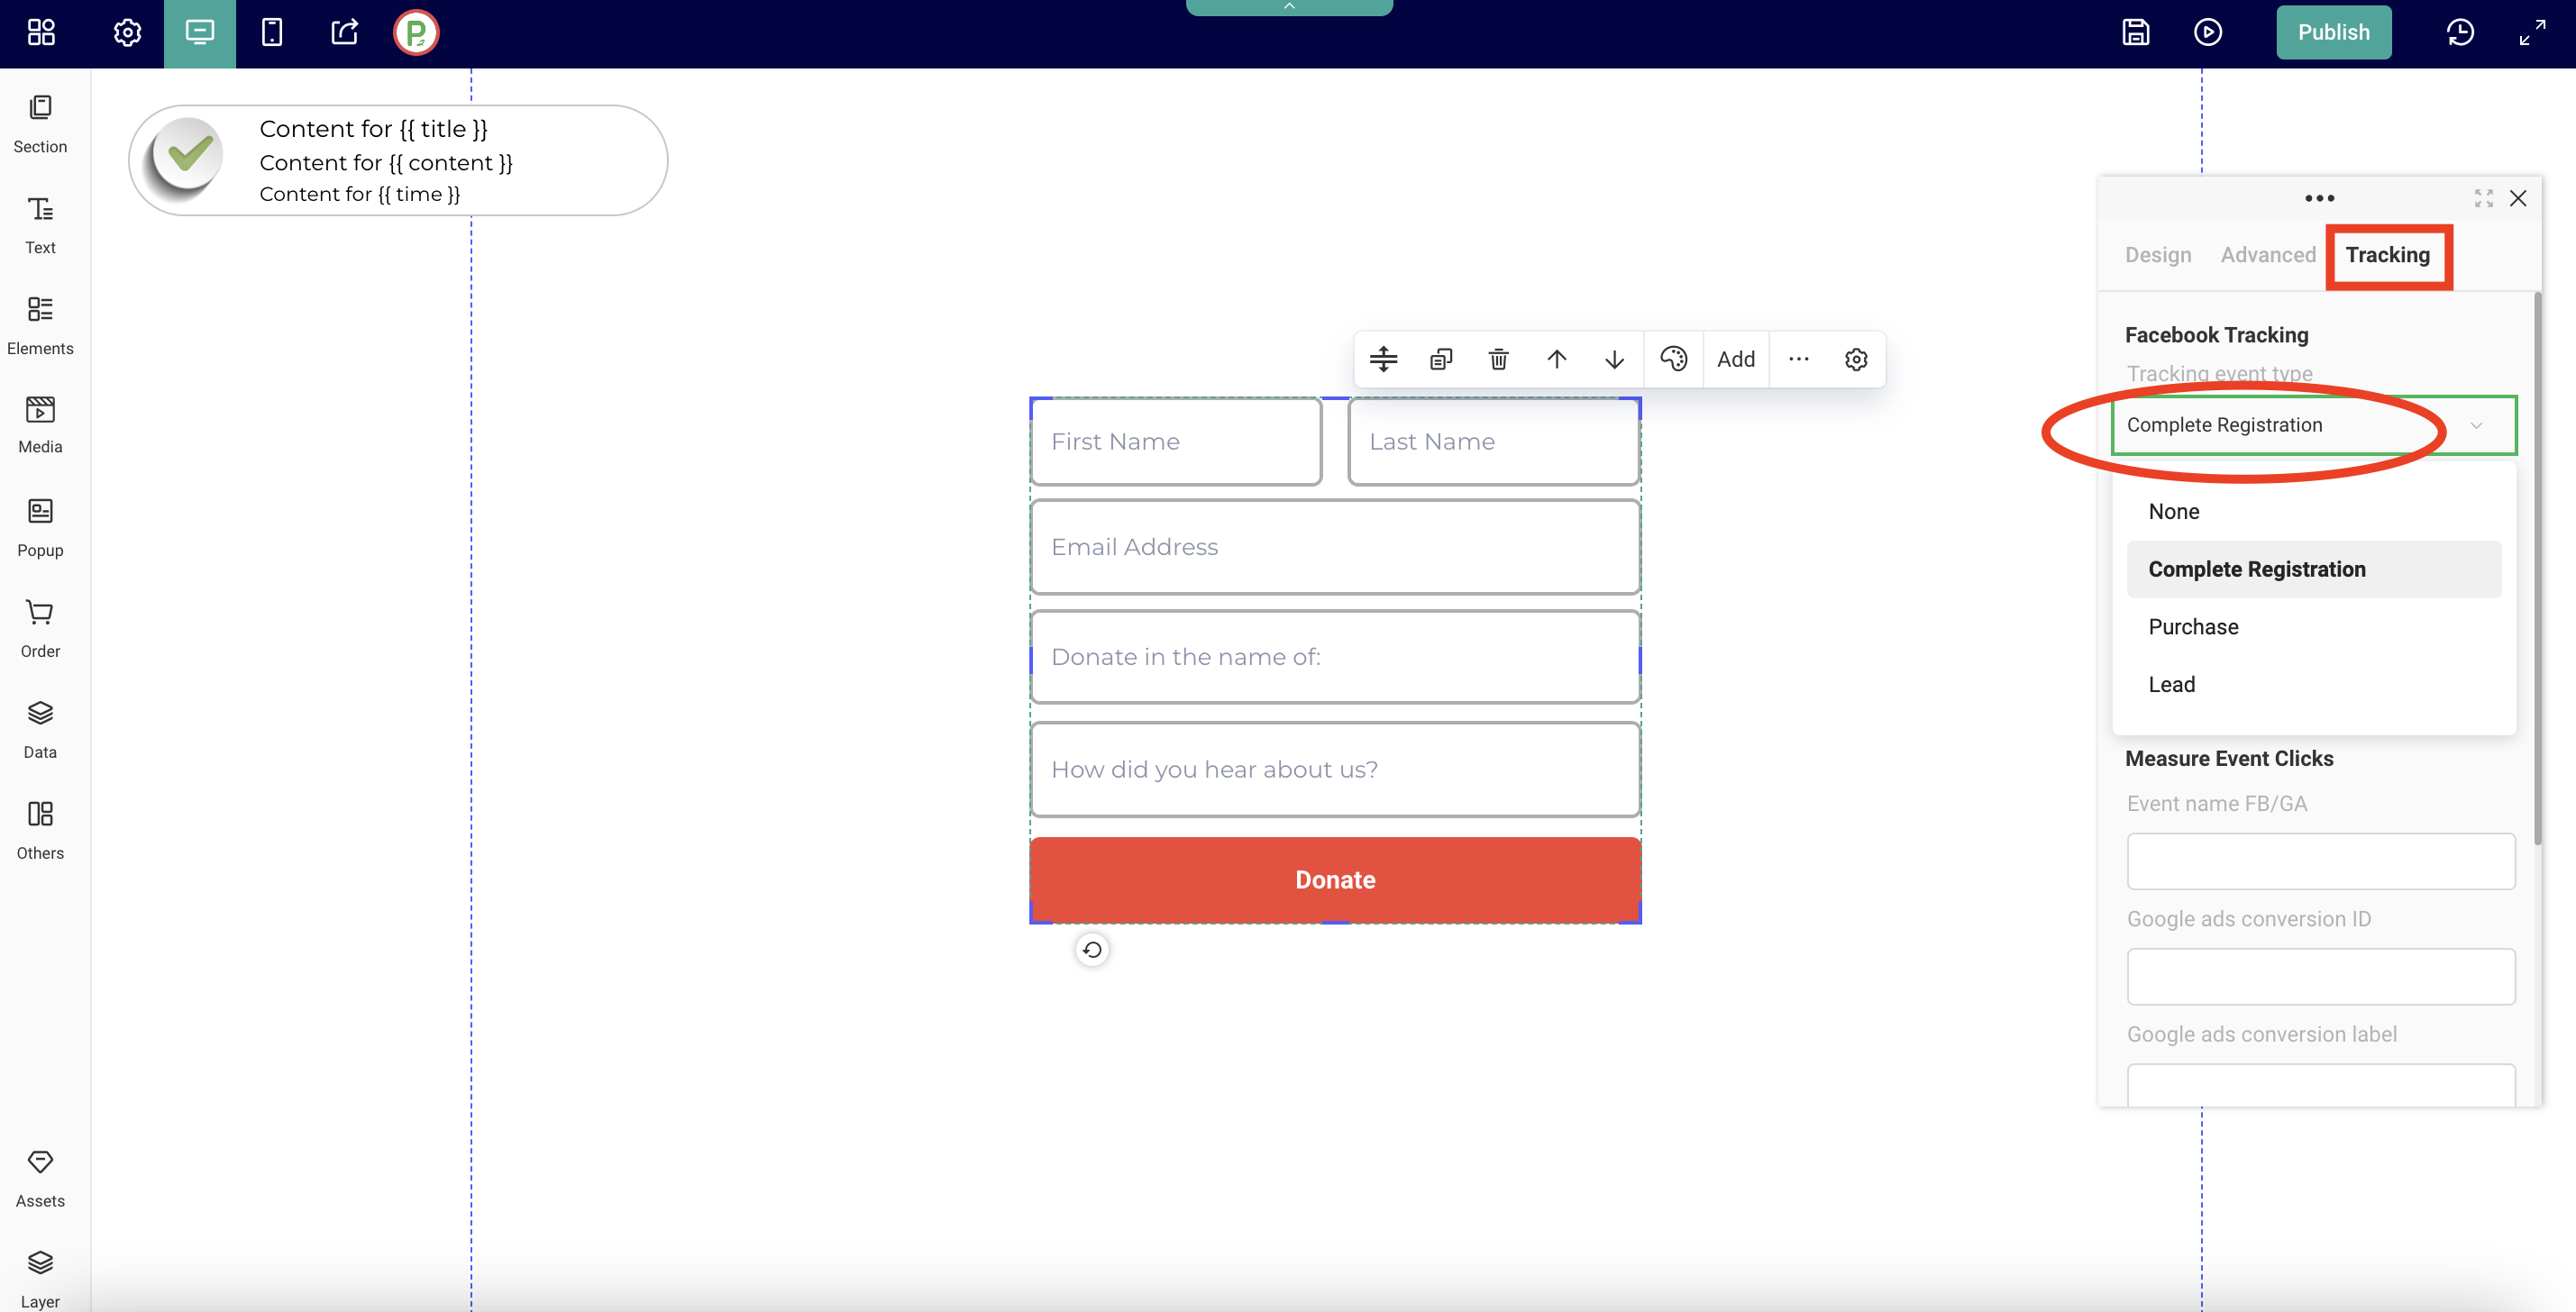Click panel drag handle three dots
2576x1312 pixels.
[2319, 198]
